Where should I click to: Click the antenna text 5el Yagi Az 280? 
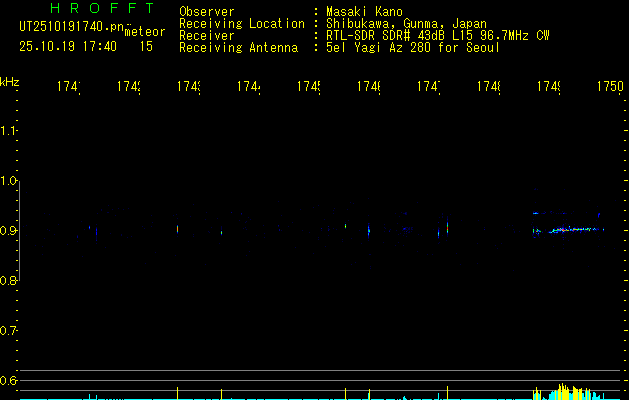[380, 48]
